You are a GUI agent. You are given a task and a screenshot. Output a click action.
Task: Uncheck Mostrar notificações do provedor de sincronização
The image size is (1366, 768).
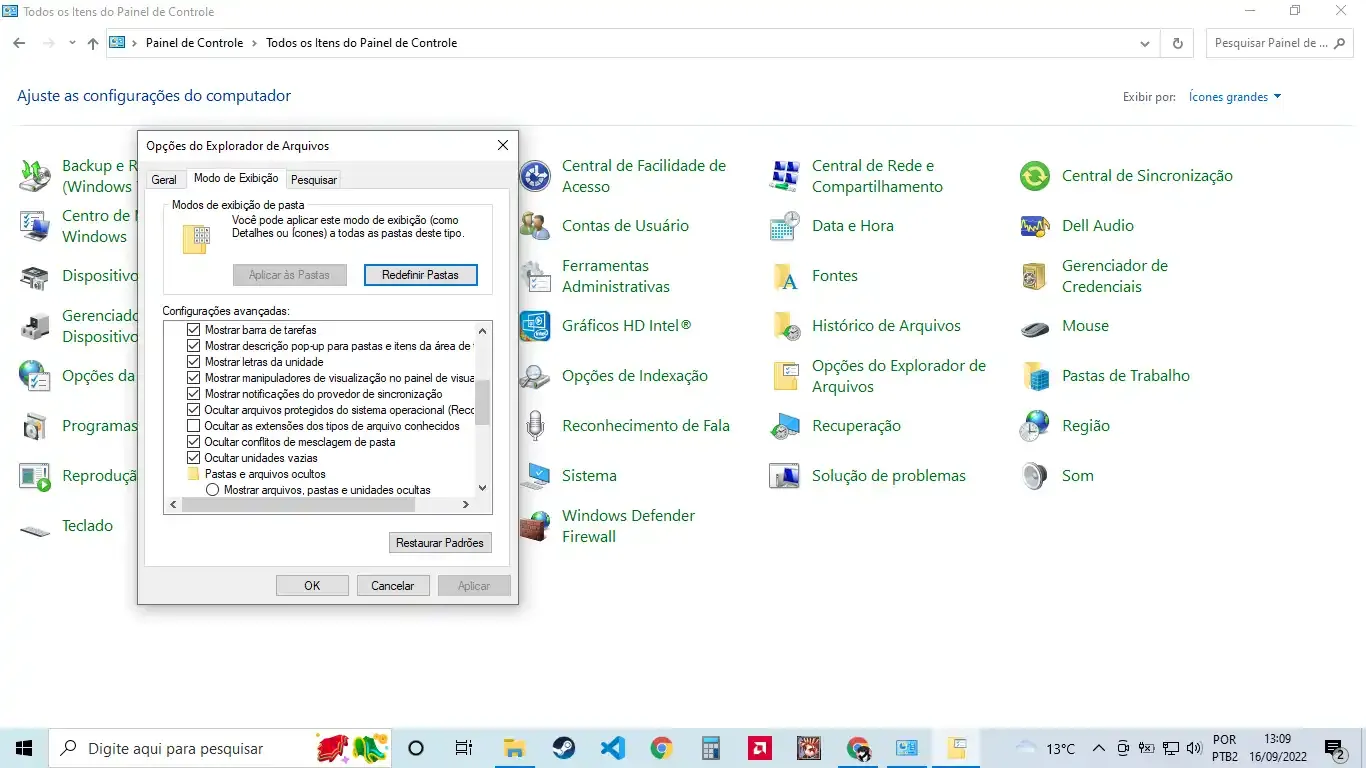(x=194, y=394)
